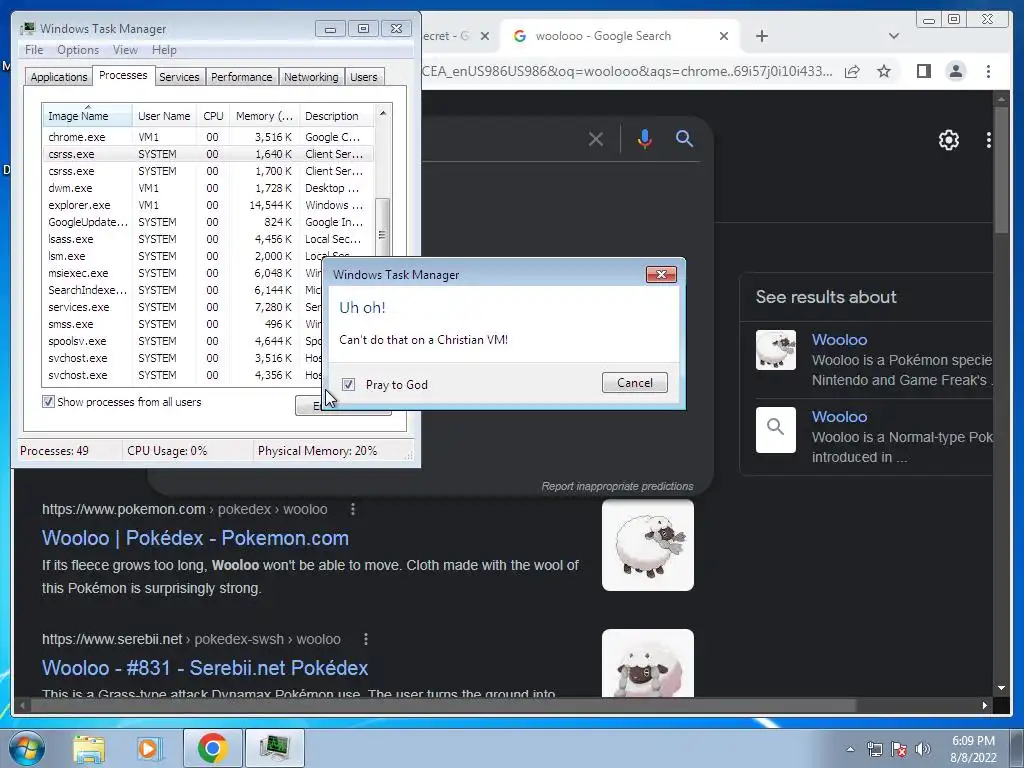Viewport: 1024px width, 768px height.
Task: Click Cancel in the Uh oh dialog
Action: tap(635, 383)
